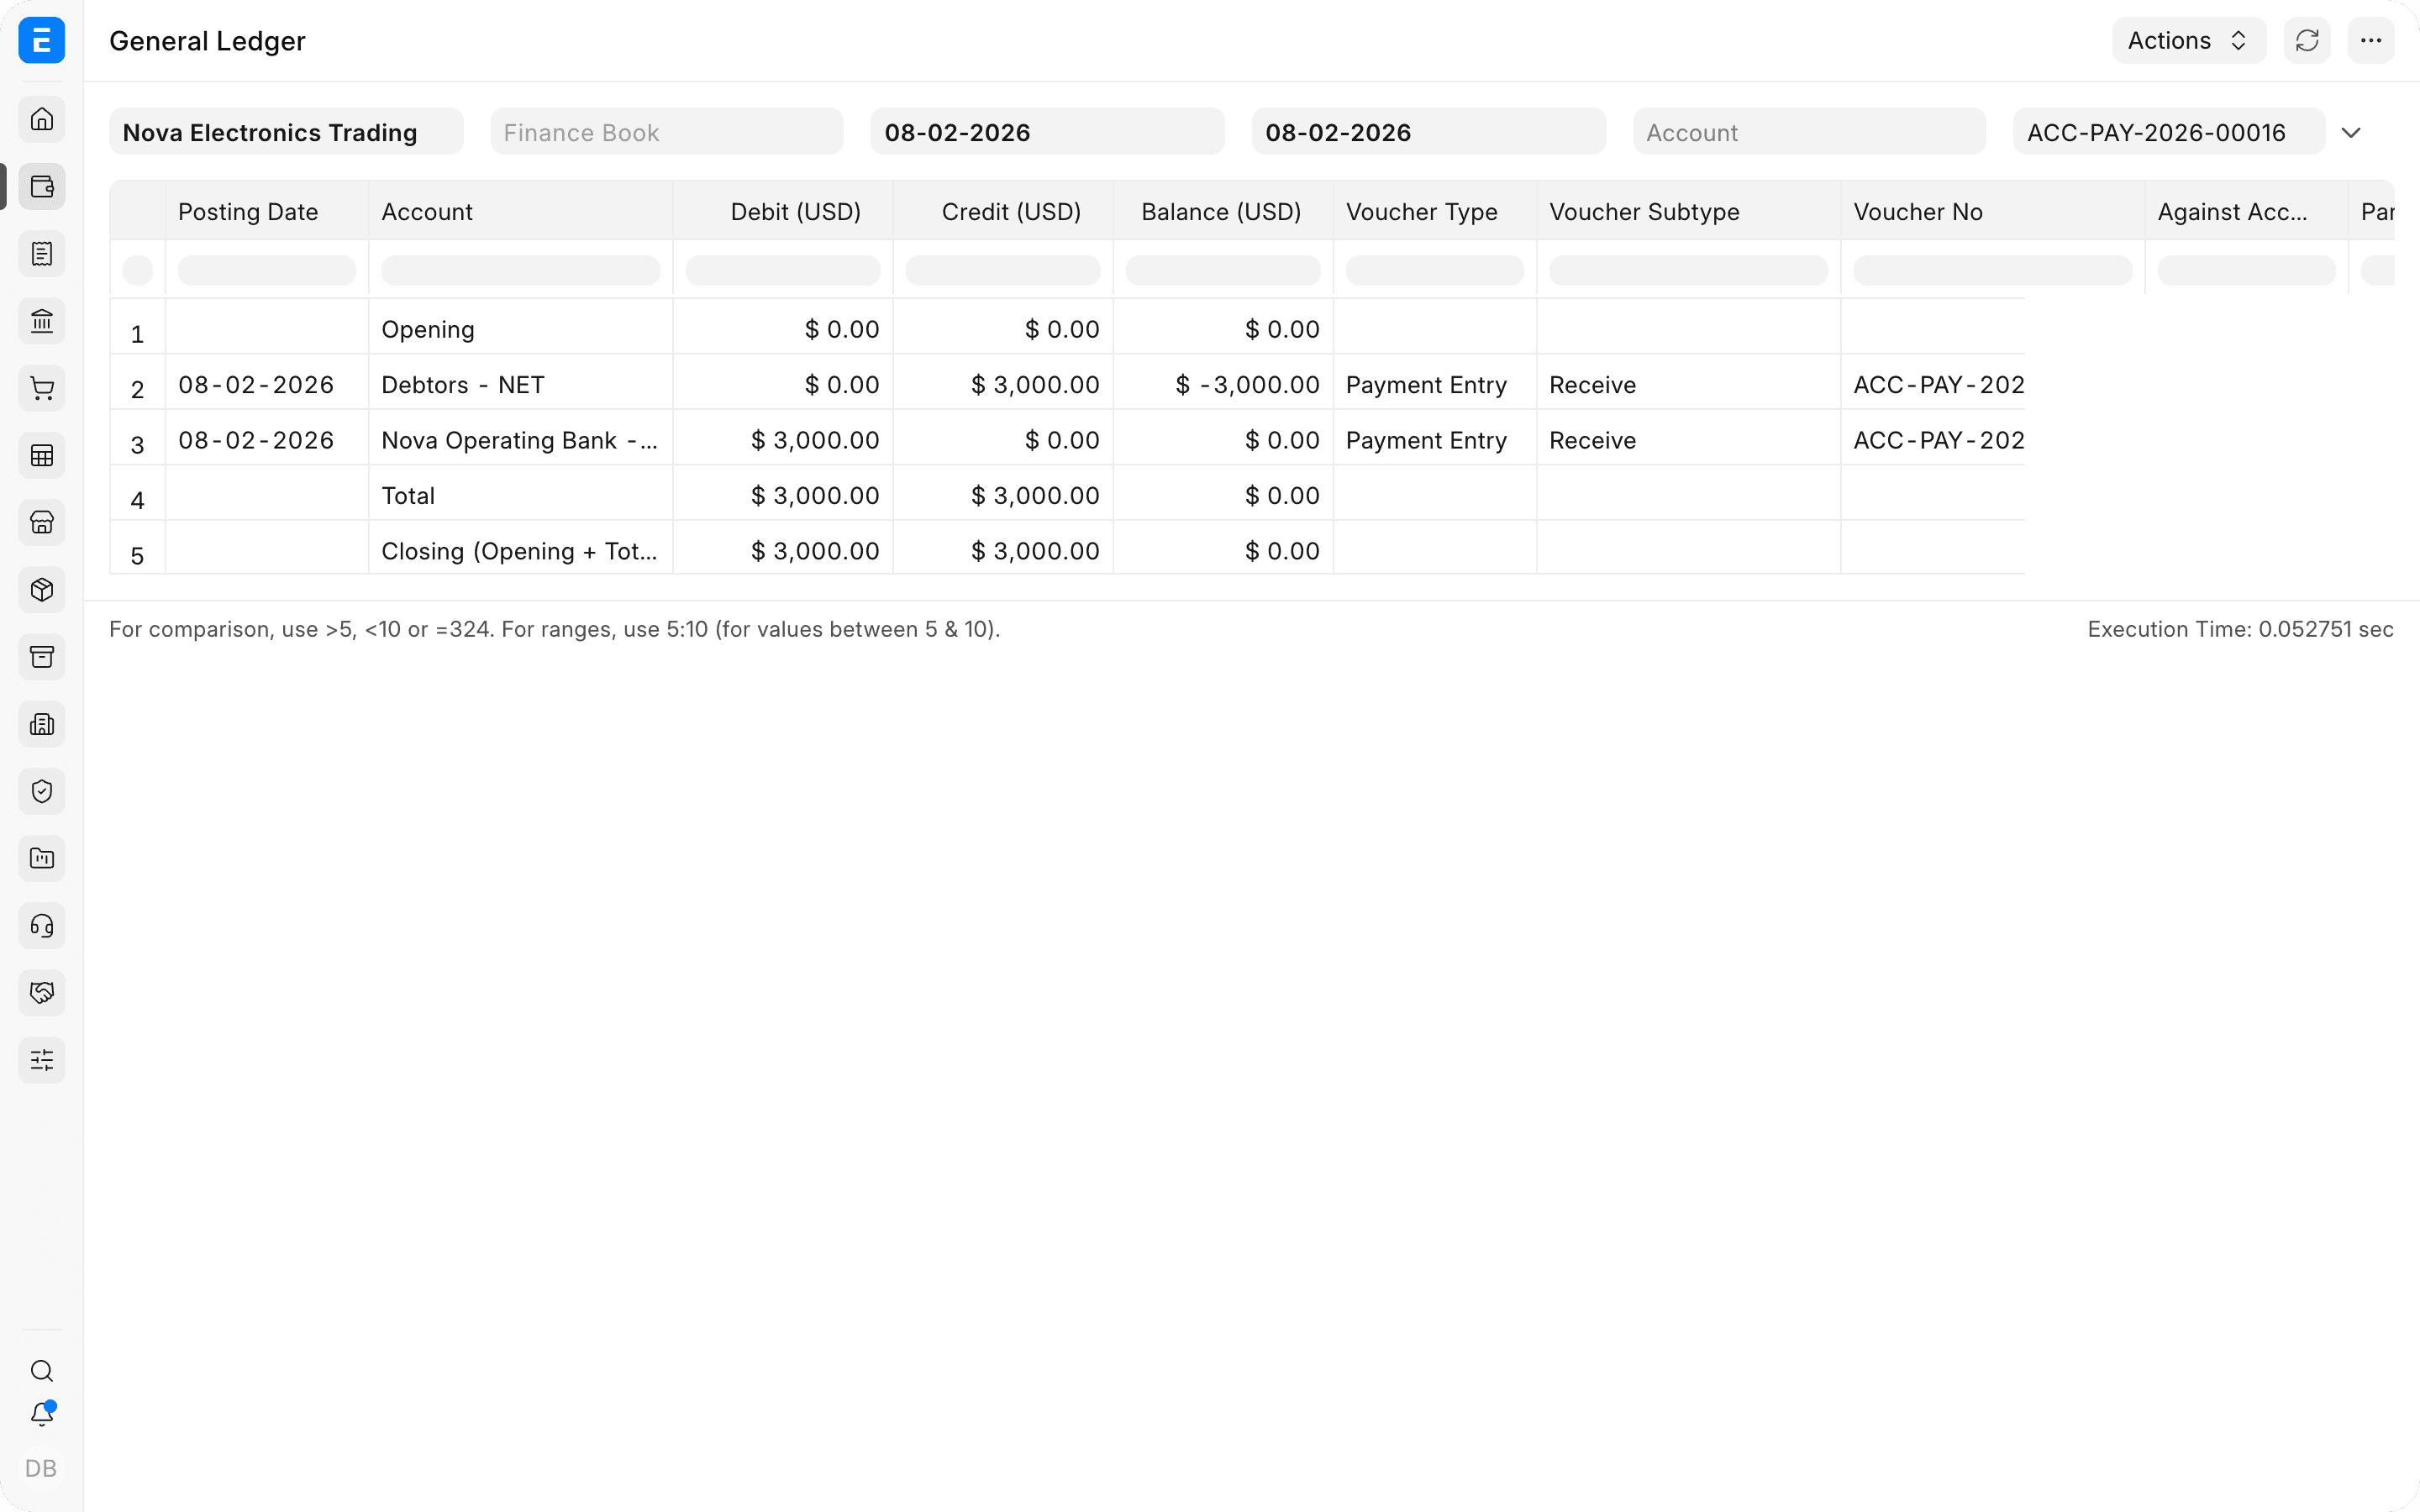
Task: Click the second To Date field
Action: point(1429,132)
